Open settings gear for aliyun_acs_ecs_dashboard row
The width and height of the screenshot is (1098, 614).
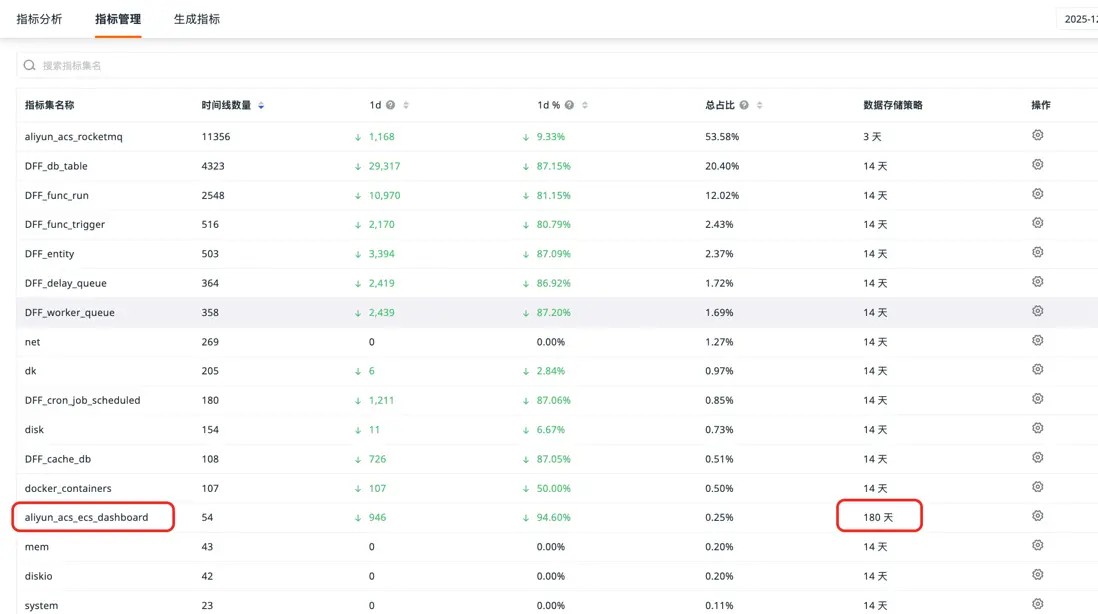pyautogui.click(x=1038, y=516)
